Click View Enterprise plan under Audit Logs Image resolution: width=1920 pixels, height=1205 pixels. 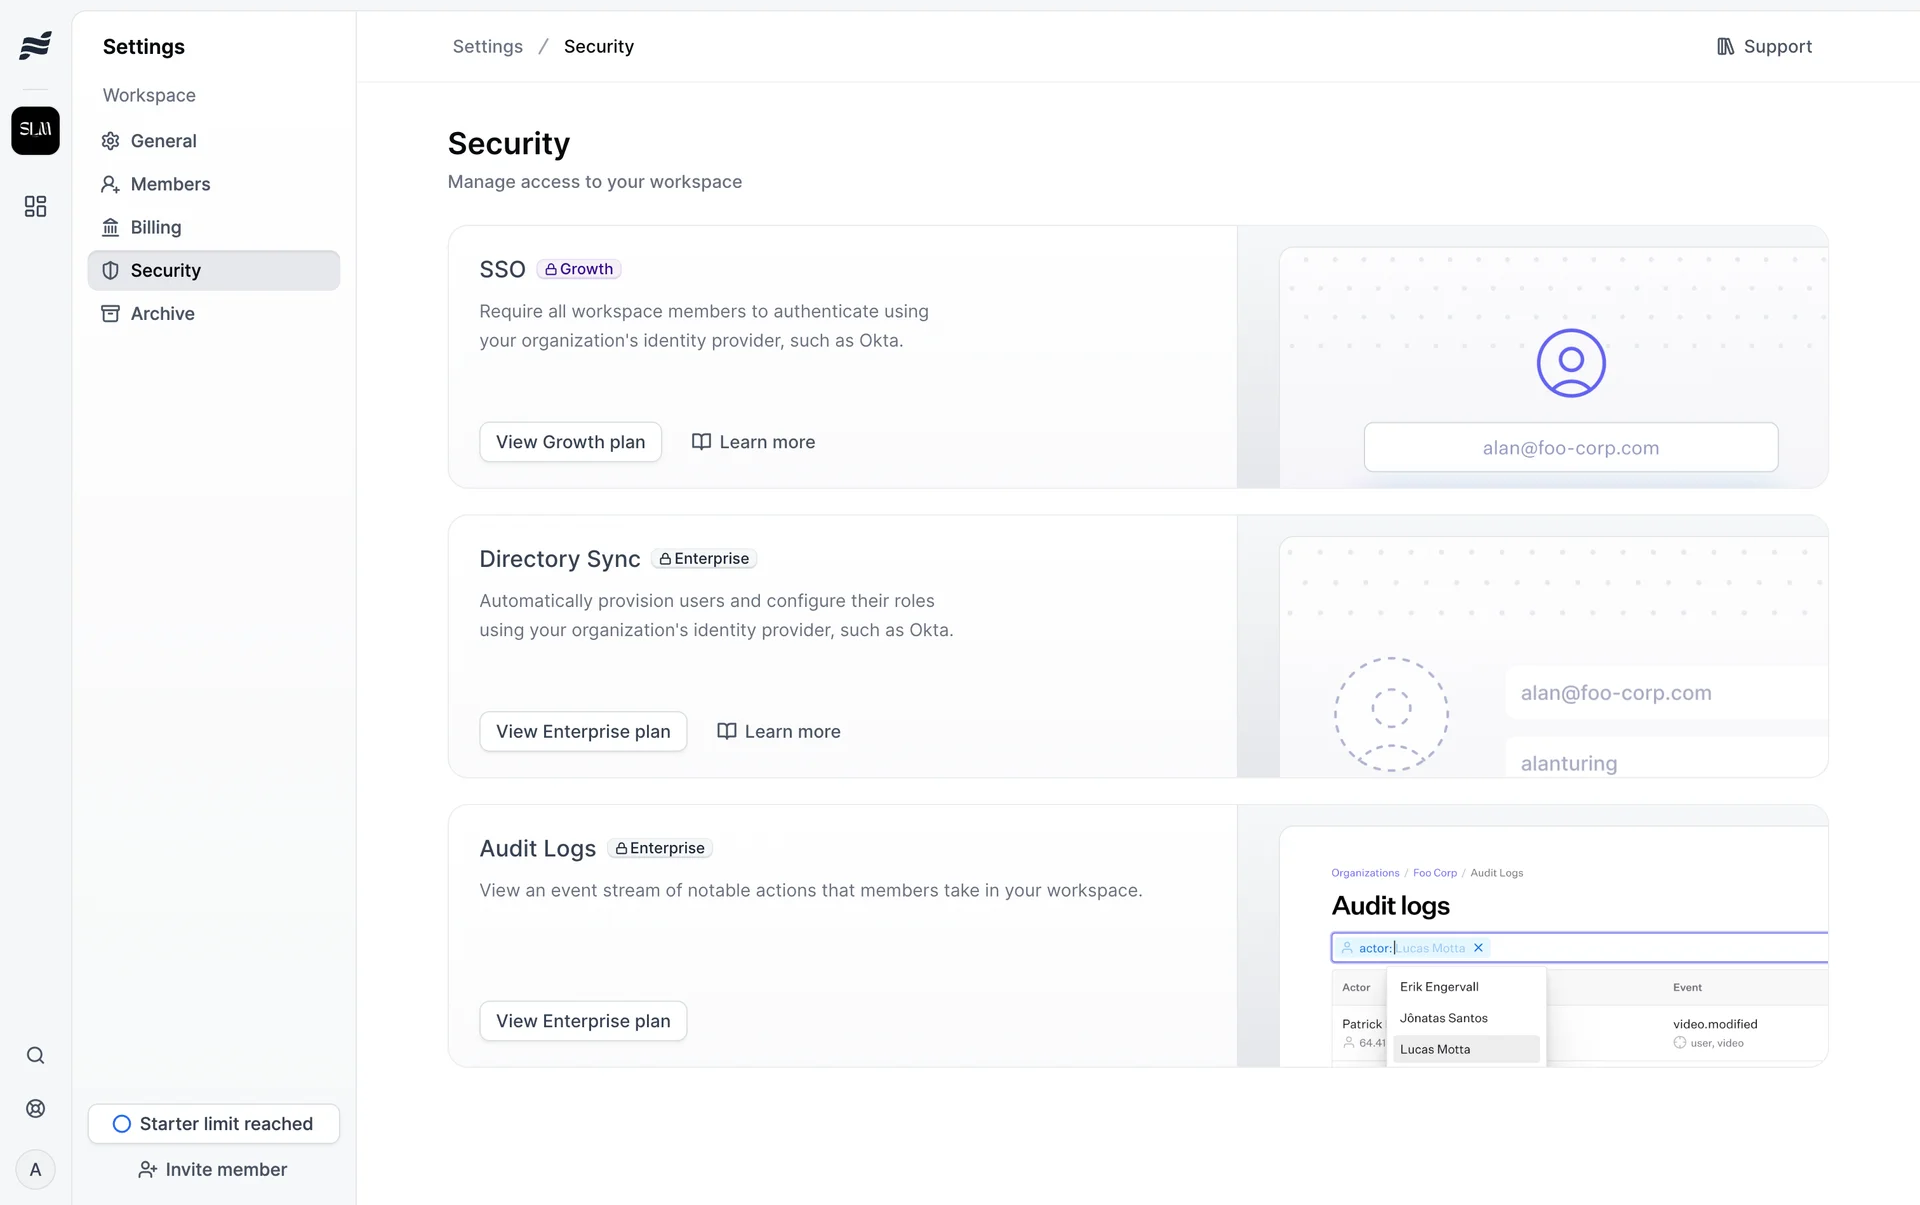583,1021
